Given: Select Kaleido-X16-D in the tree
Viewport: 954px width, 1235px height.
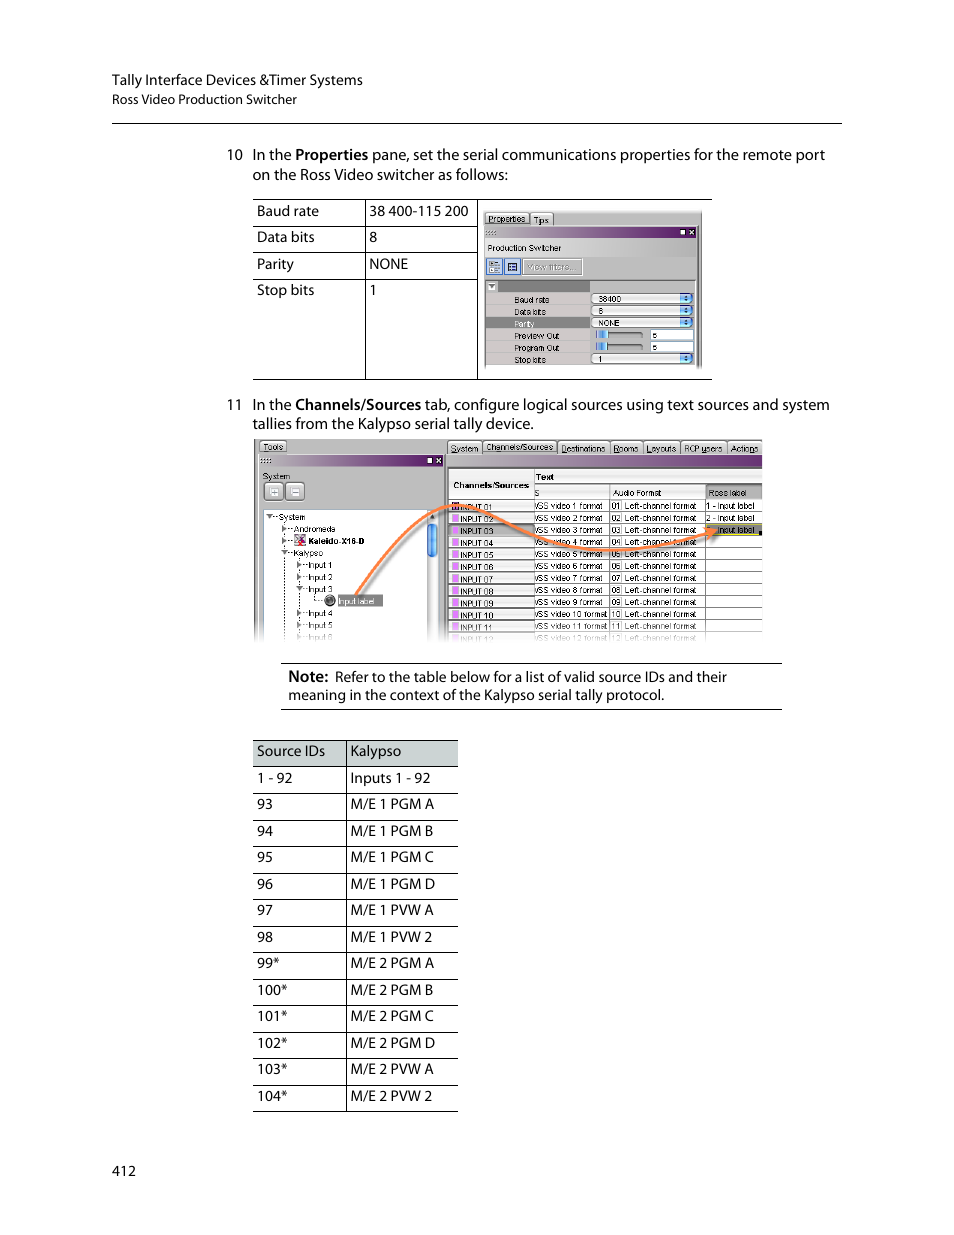Looking at the screenshot, I should (336, 541).
